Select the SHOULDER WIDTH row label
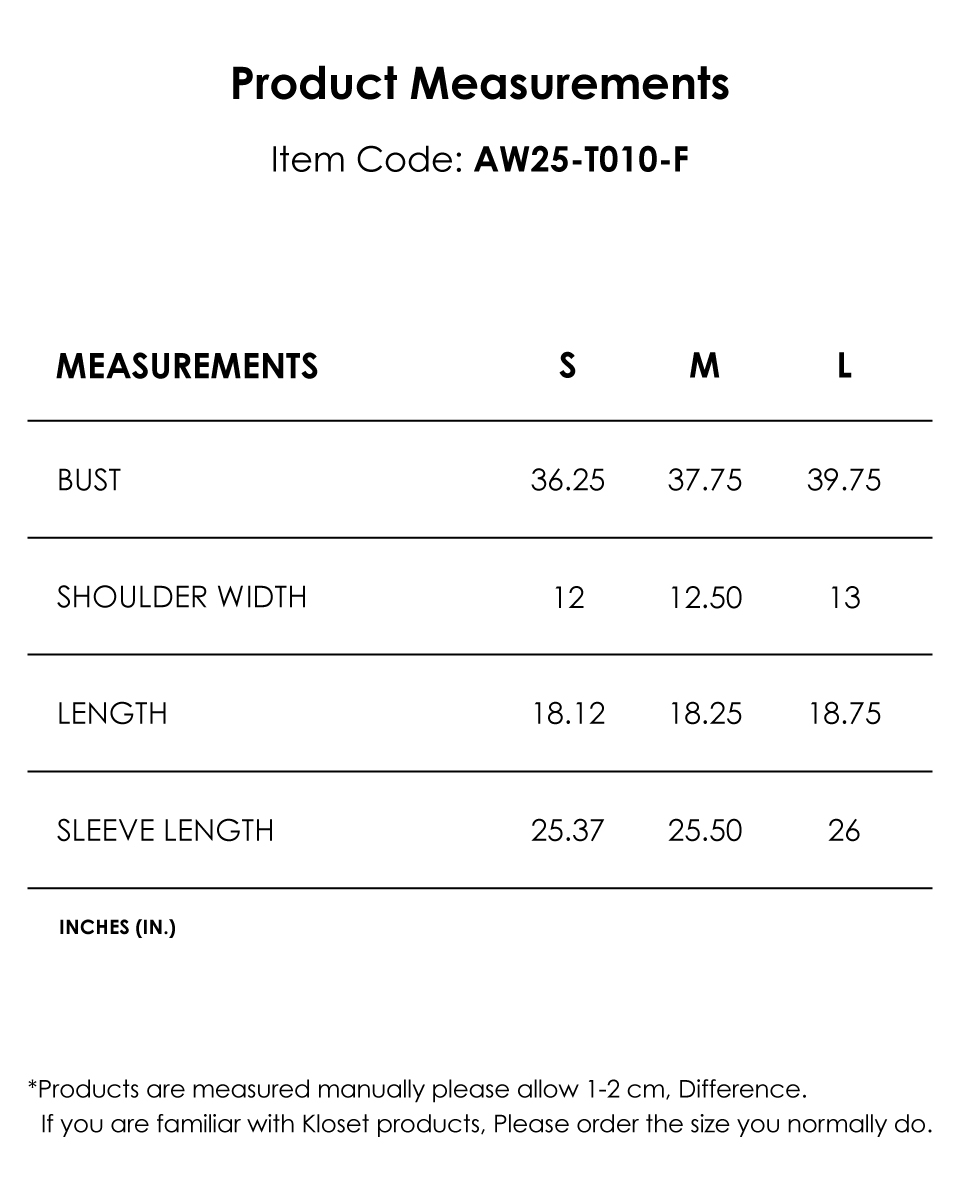Image resolution: width=960 pixels, height=1200 pixels. click(x=181, y=597)
